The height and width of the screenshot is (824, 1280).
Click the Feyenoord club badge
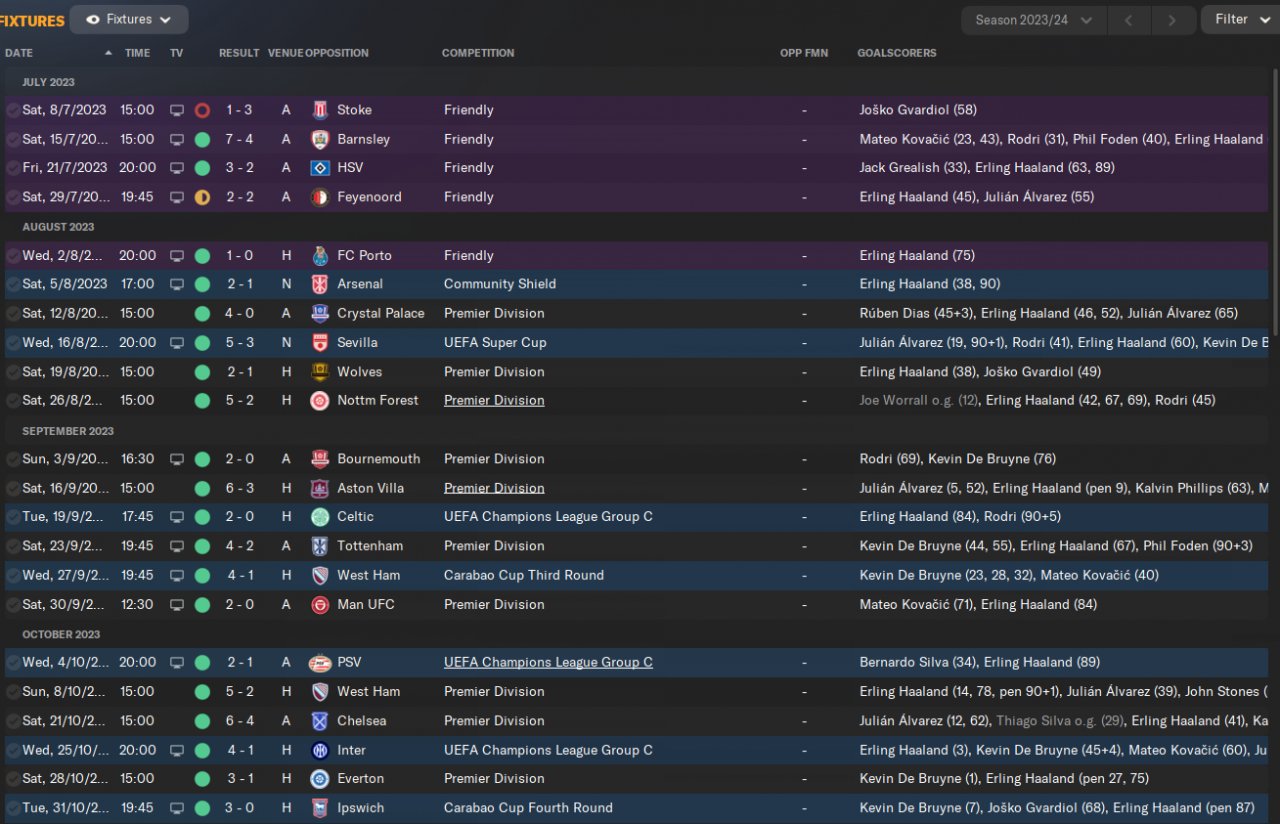(x=320, y=197)
